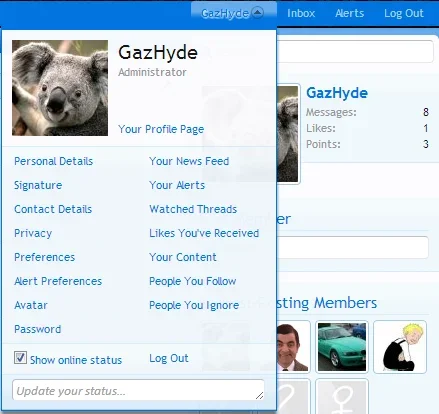This screenshot has height=414, width=439.
Task: Click Log Out in the account dropdown
Action: point(169,358)
